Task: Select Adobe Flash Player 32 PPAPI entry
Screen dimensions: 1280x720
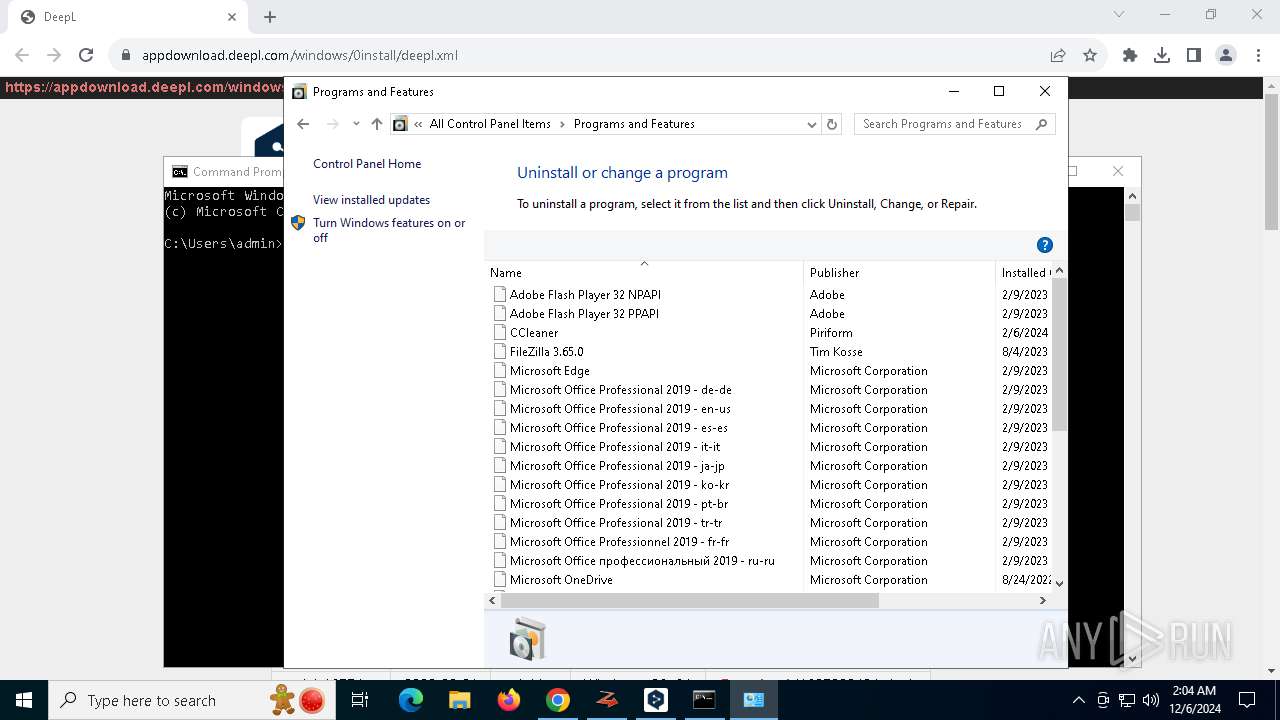Action: [584, 314]
